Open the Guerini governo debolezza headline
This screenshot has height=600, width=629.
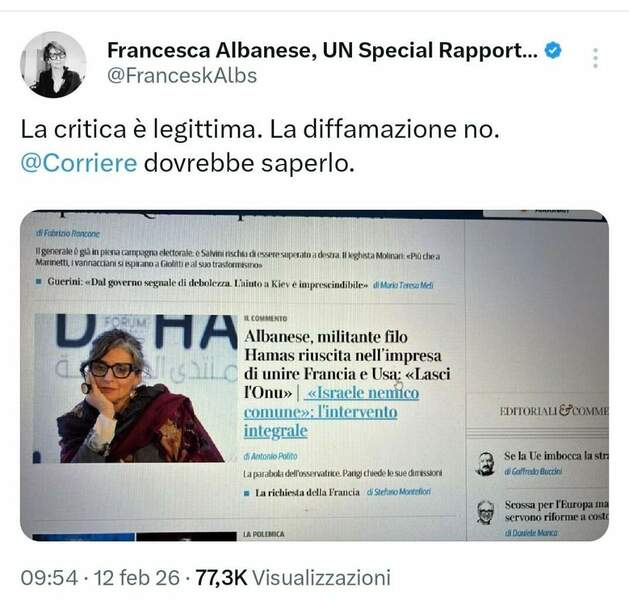click(x=208, y=283)
